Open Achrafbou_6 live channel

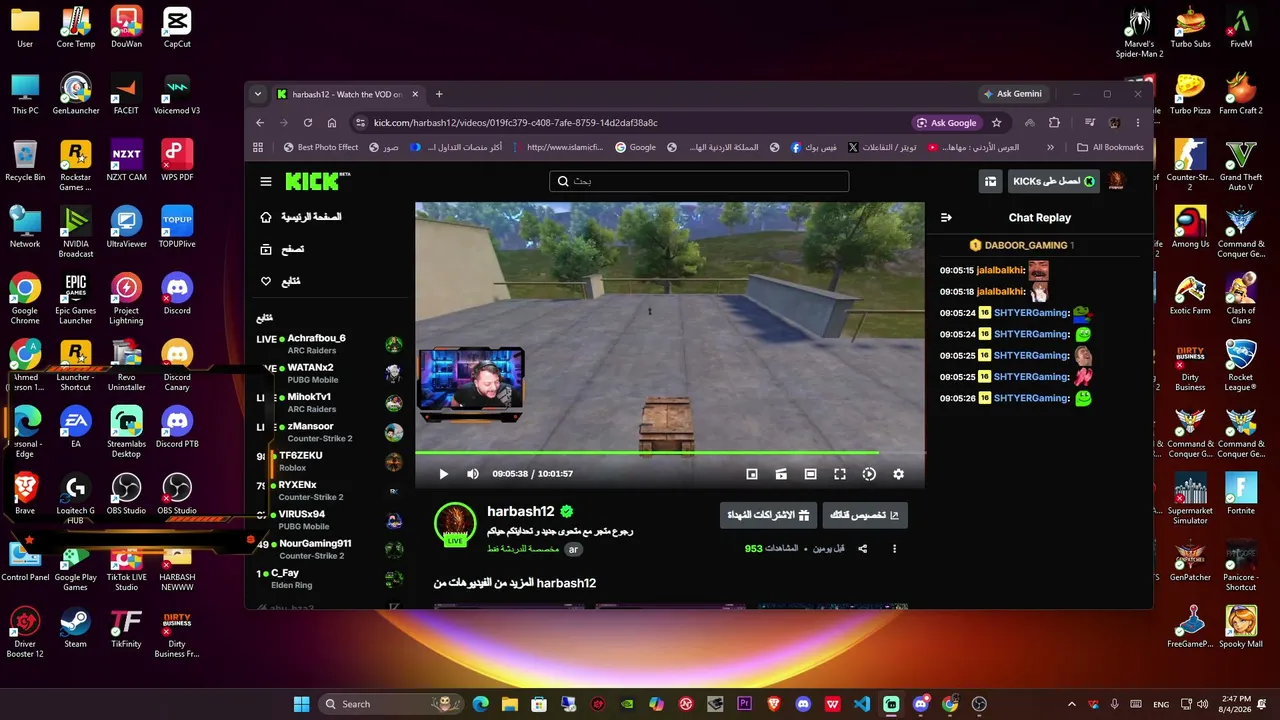tap(330, 344)
